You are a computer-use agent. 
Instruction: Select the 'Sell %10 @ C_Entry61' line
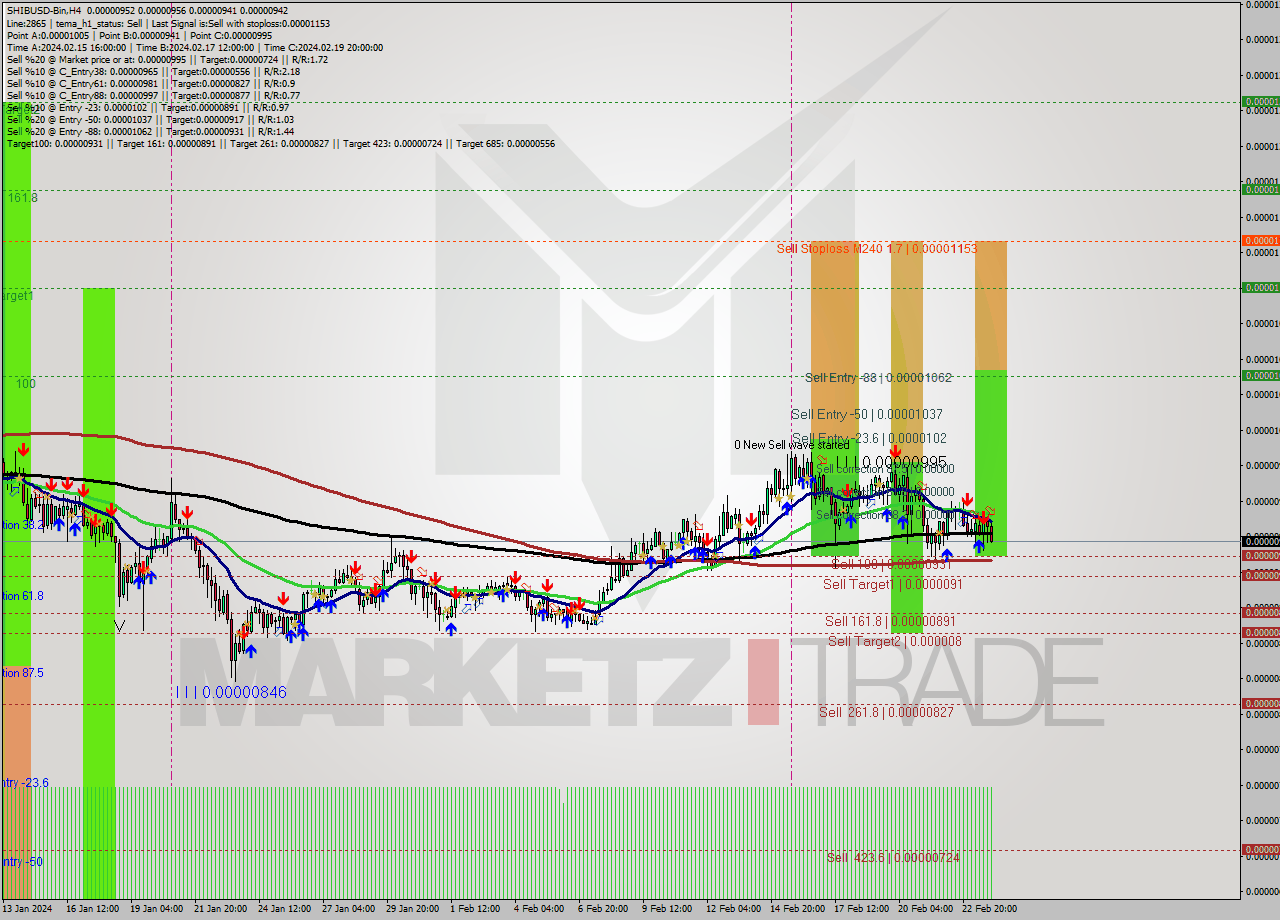(x=151, y=83)
